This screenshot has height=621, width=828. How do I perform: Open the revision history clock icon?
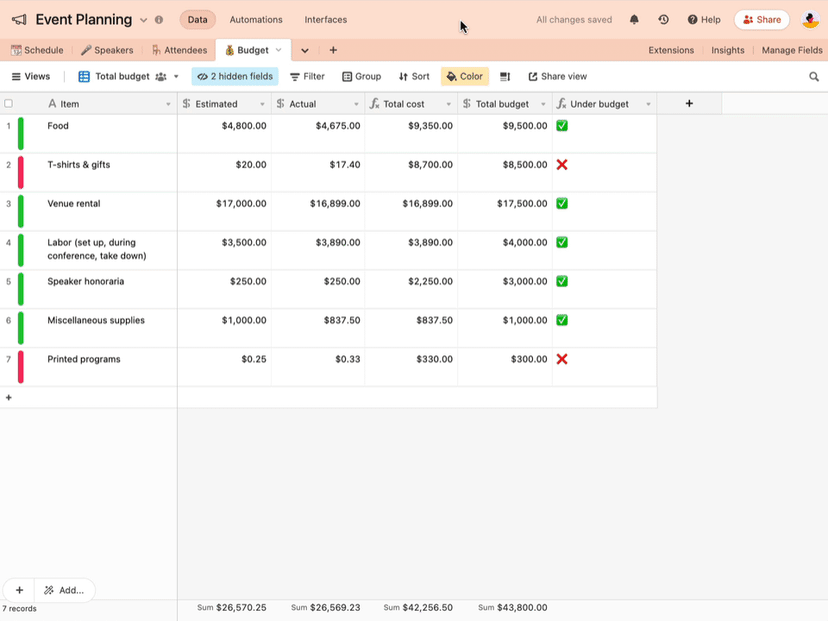[662, 19]
